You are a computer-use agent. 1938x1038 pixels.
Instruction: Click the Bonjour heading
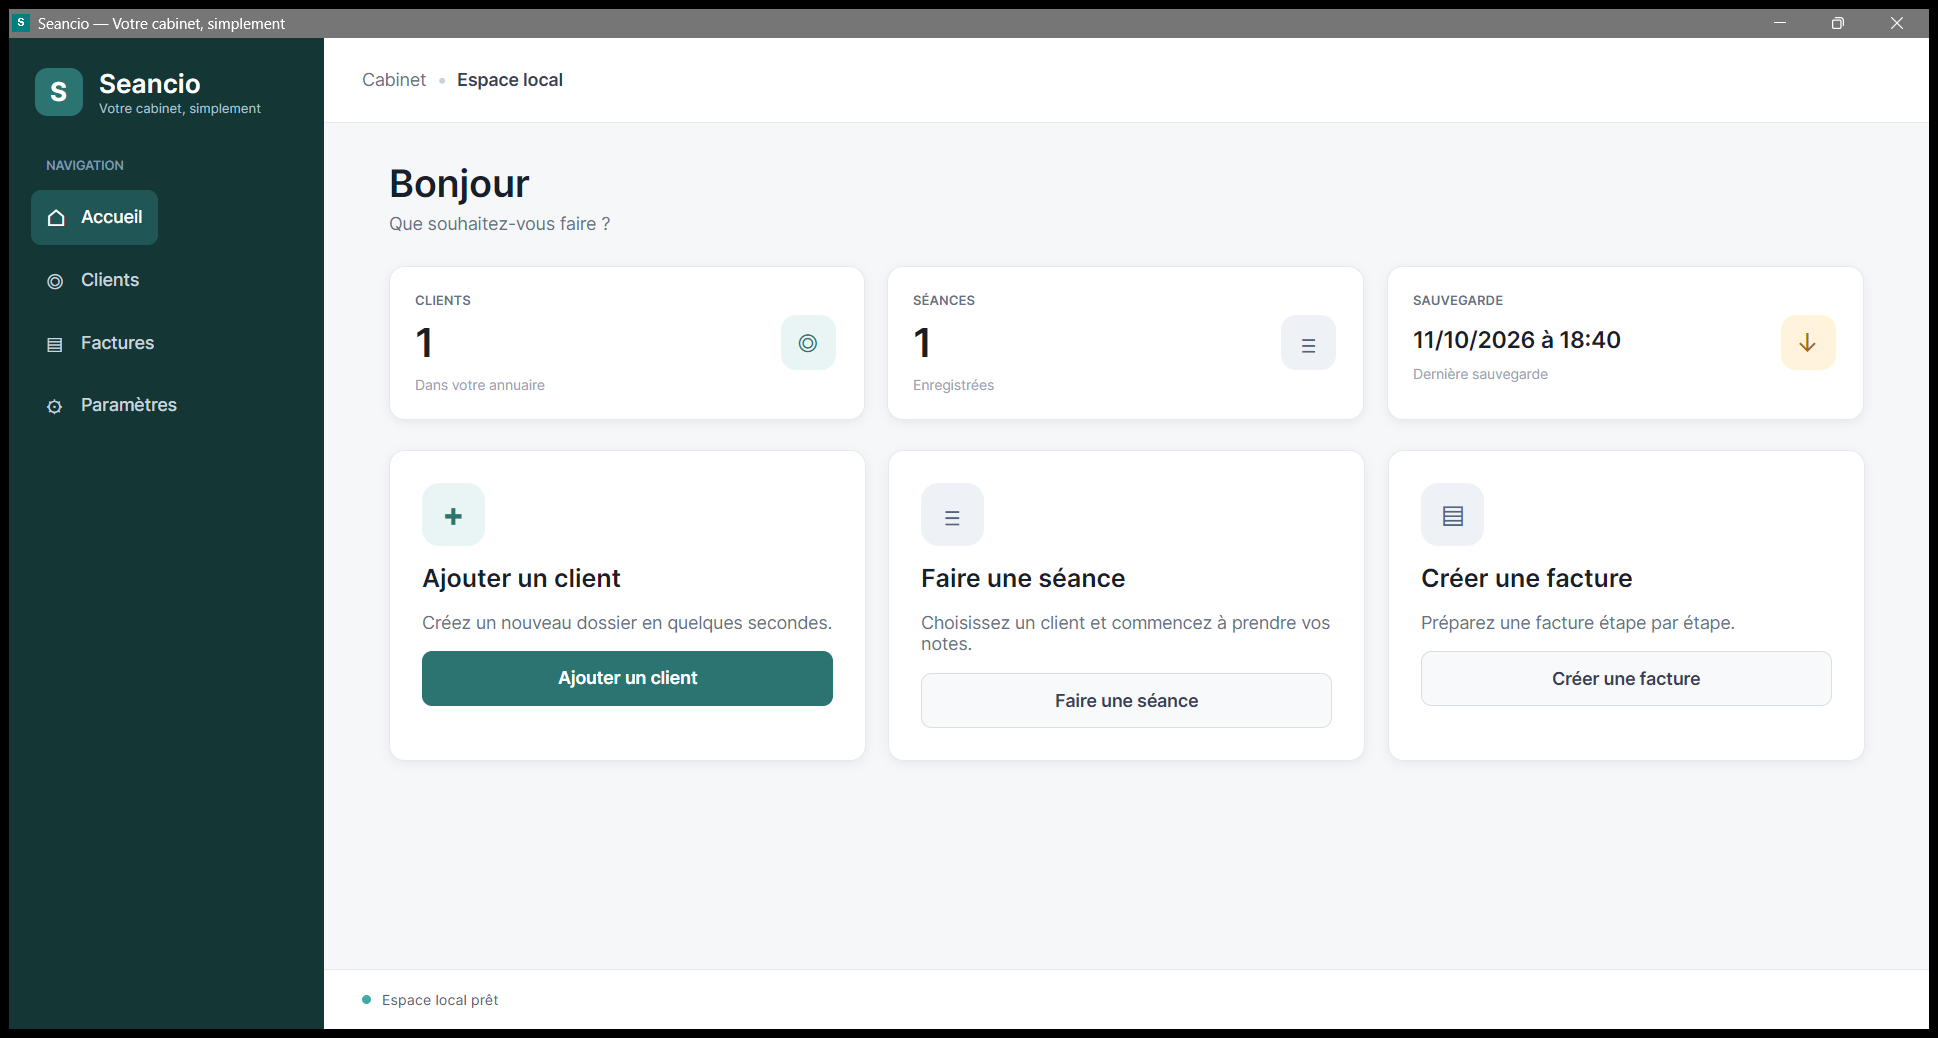point(459,184)
